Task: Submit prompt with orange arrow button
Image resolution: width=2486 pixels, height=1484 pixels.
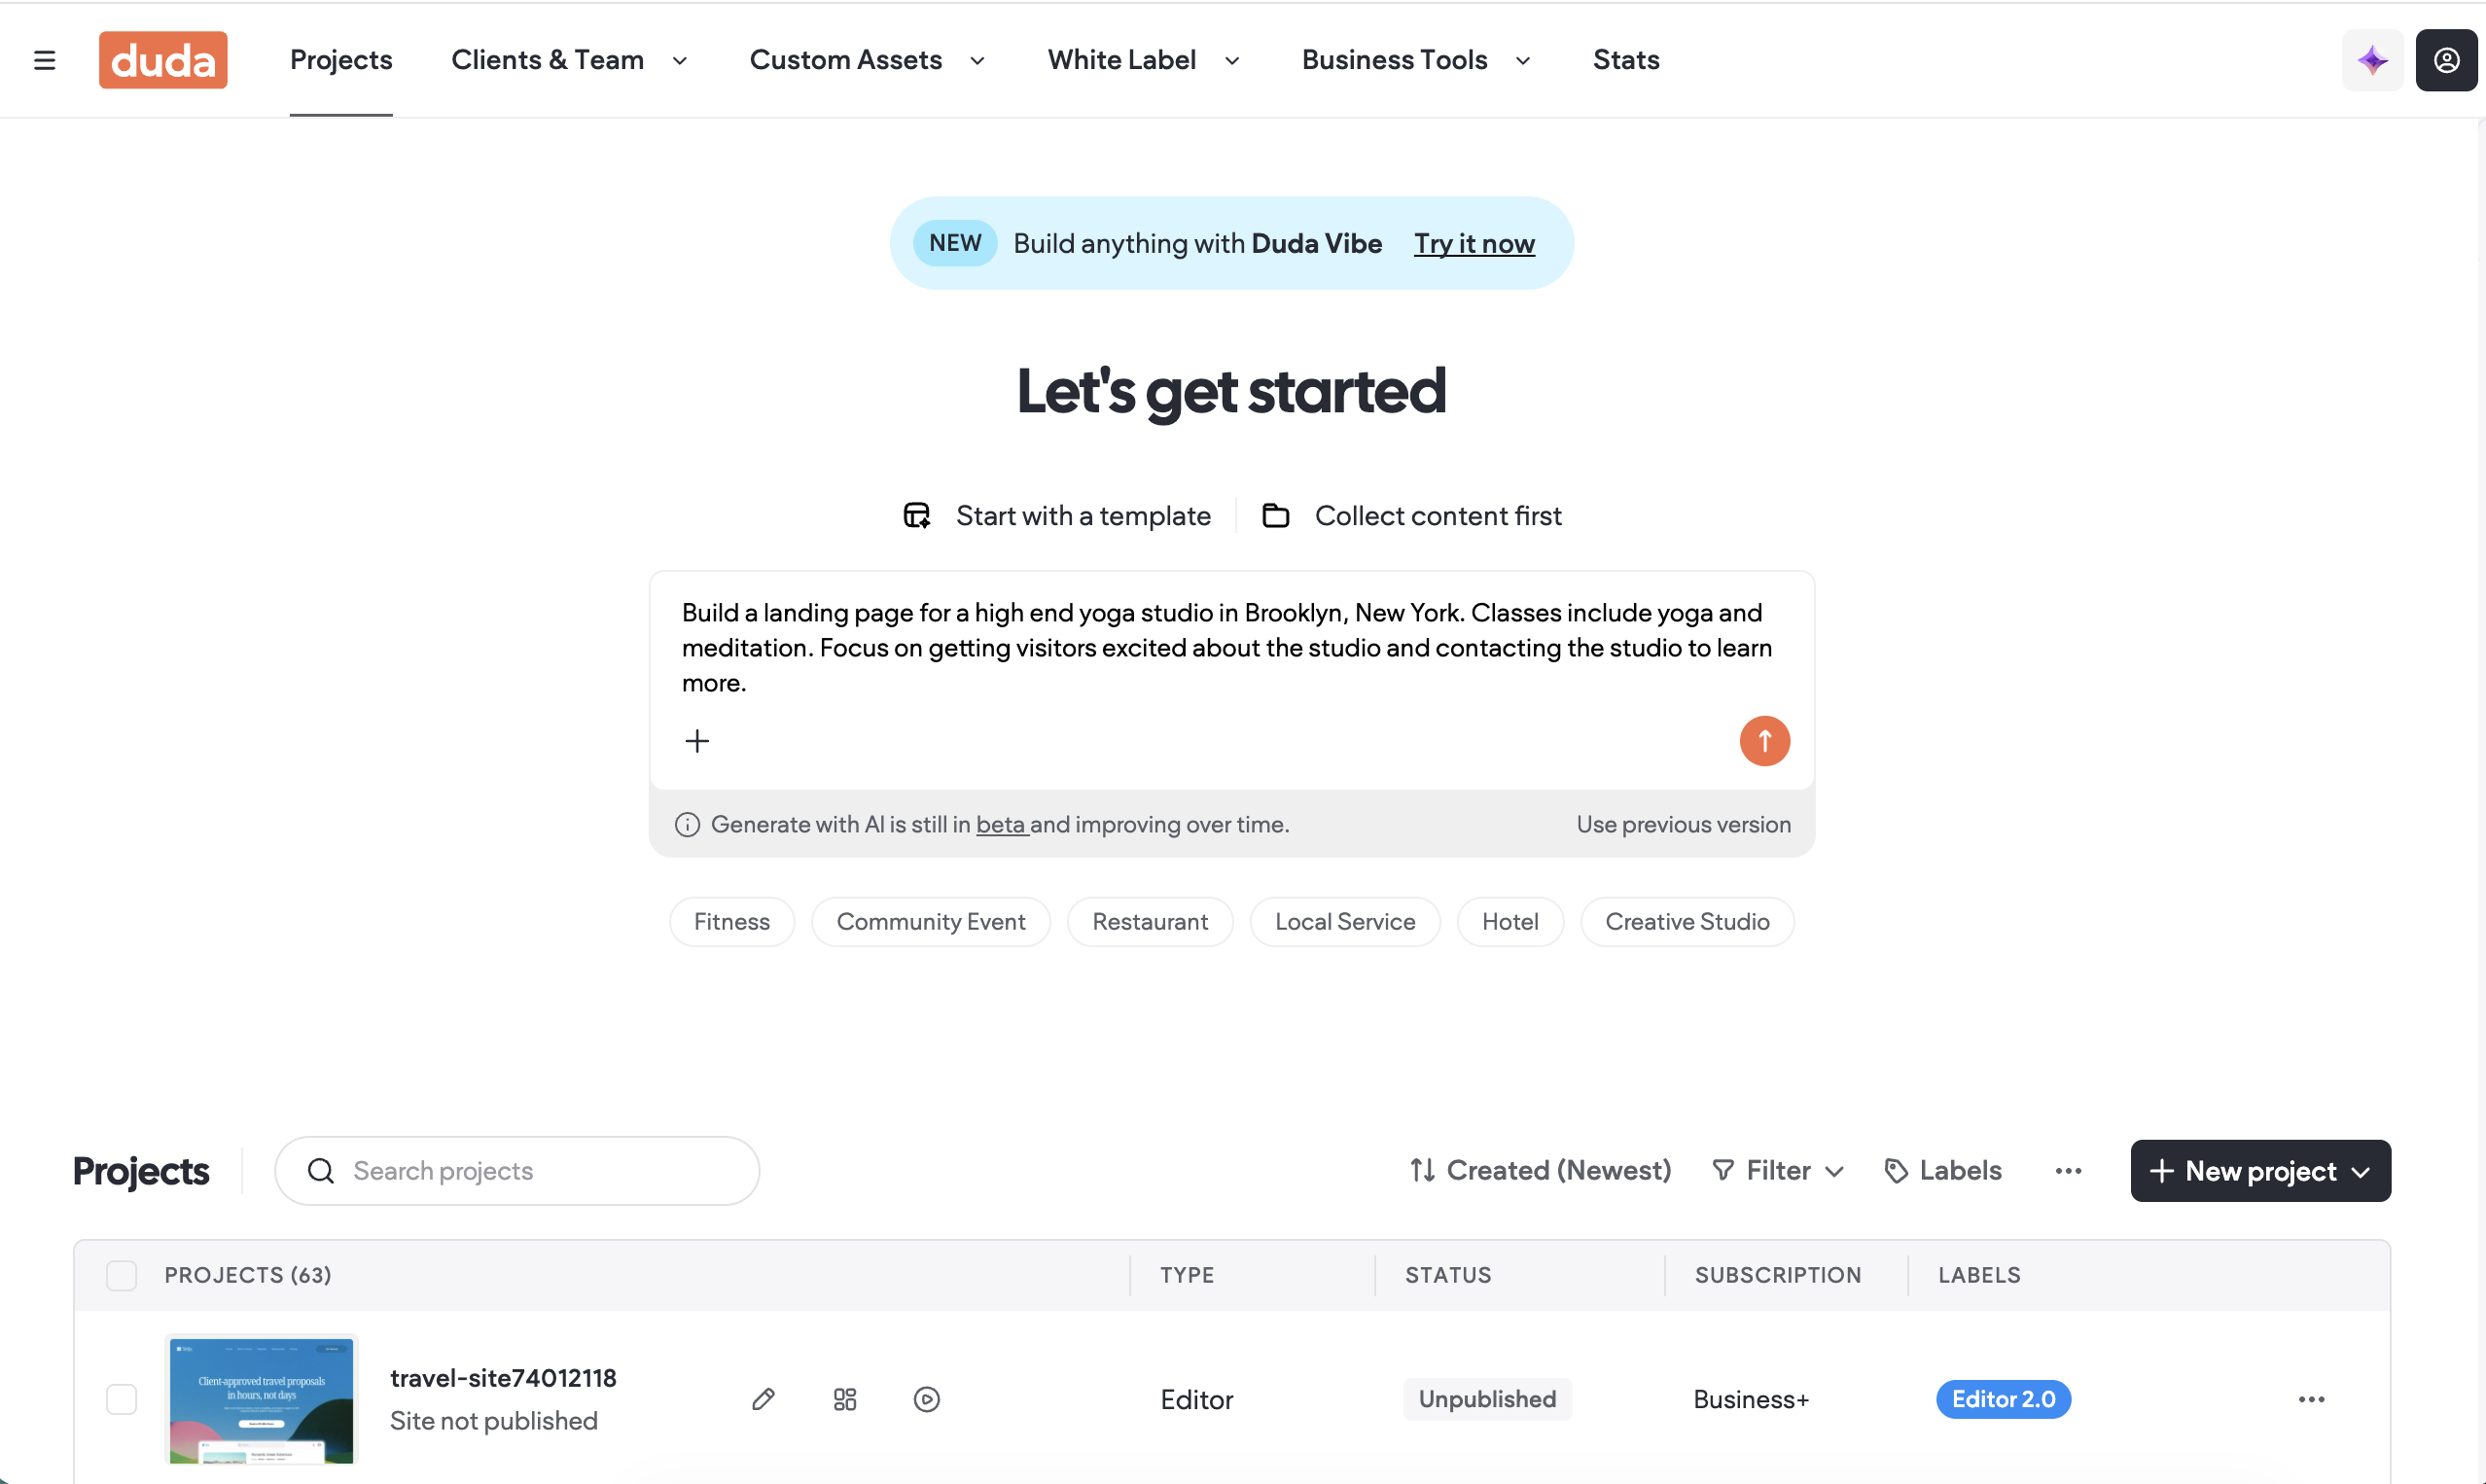Action: (1764, 741)
